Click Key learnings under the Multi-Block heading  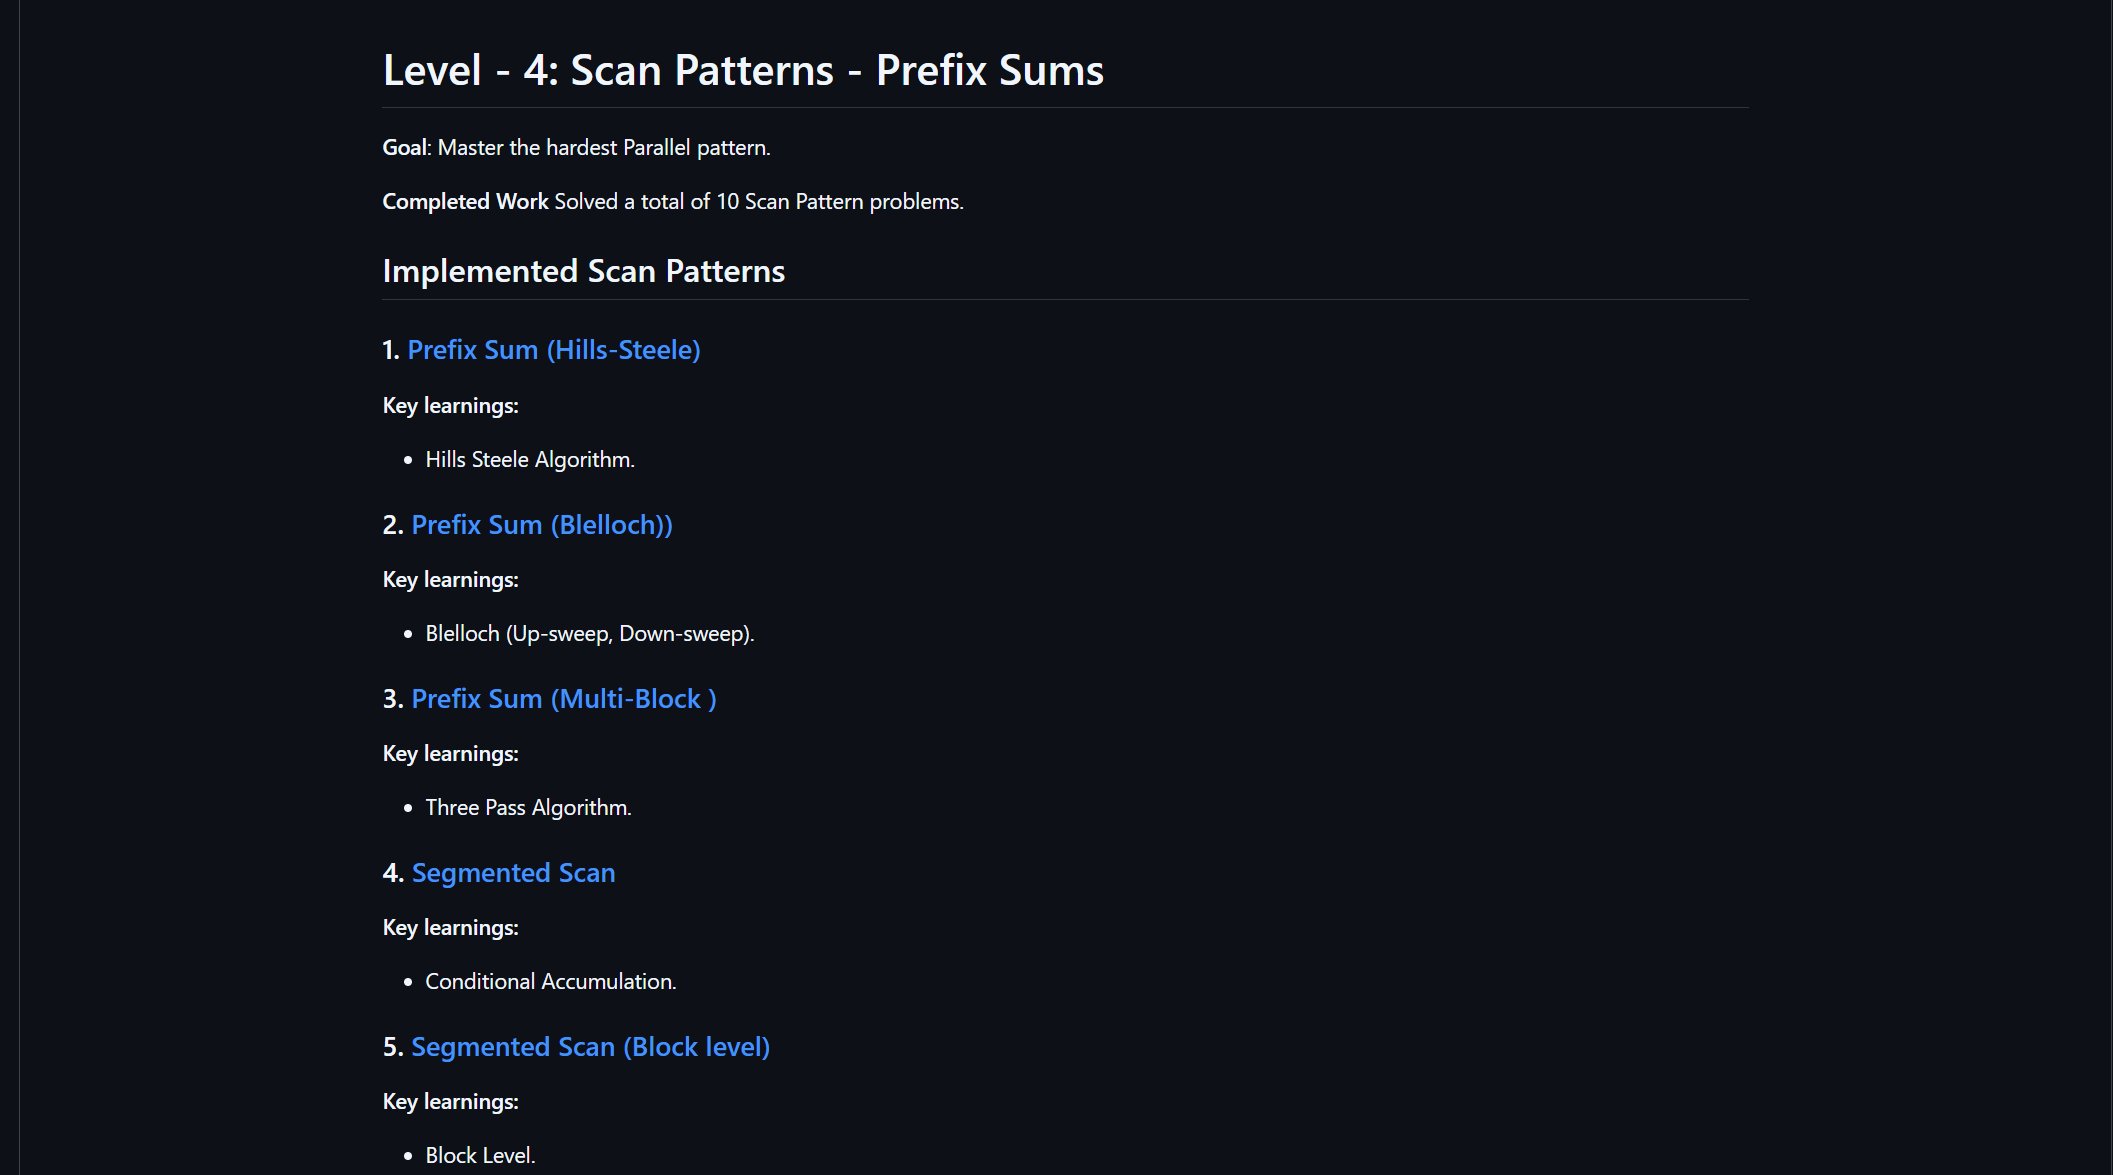click(450, 754)
